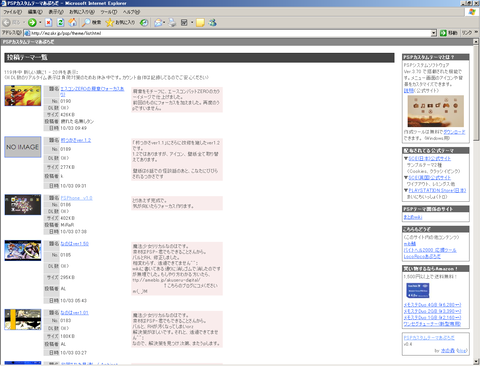Open the Mail toolbar button
This screenshot has width=480, height=384.
[x=158, y=23]
